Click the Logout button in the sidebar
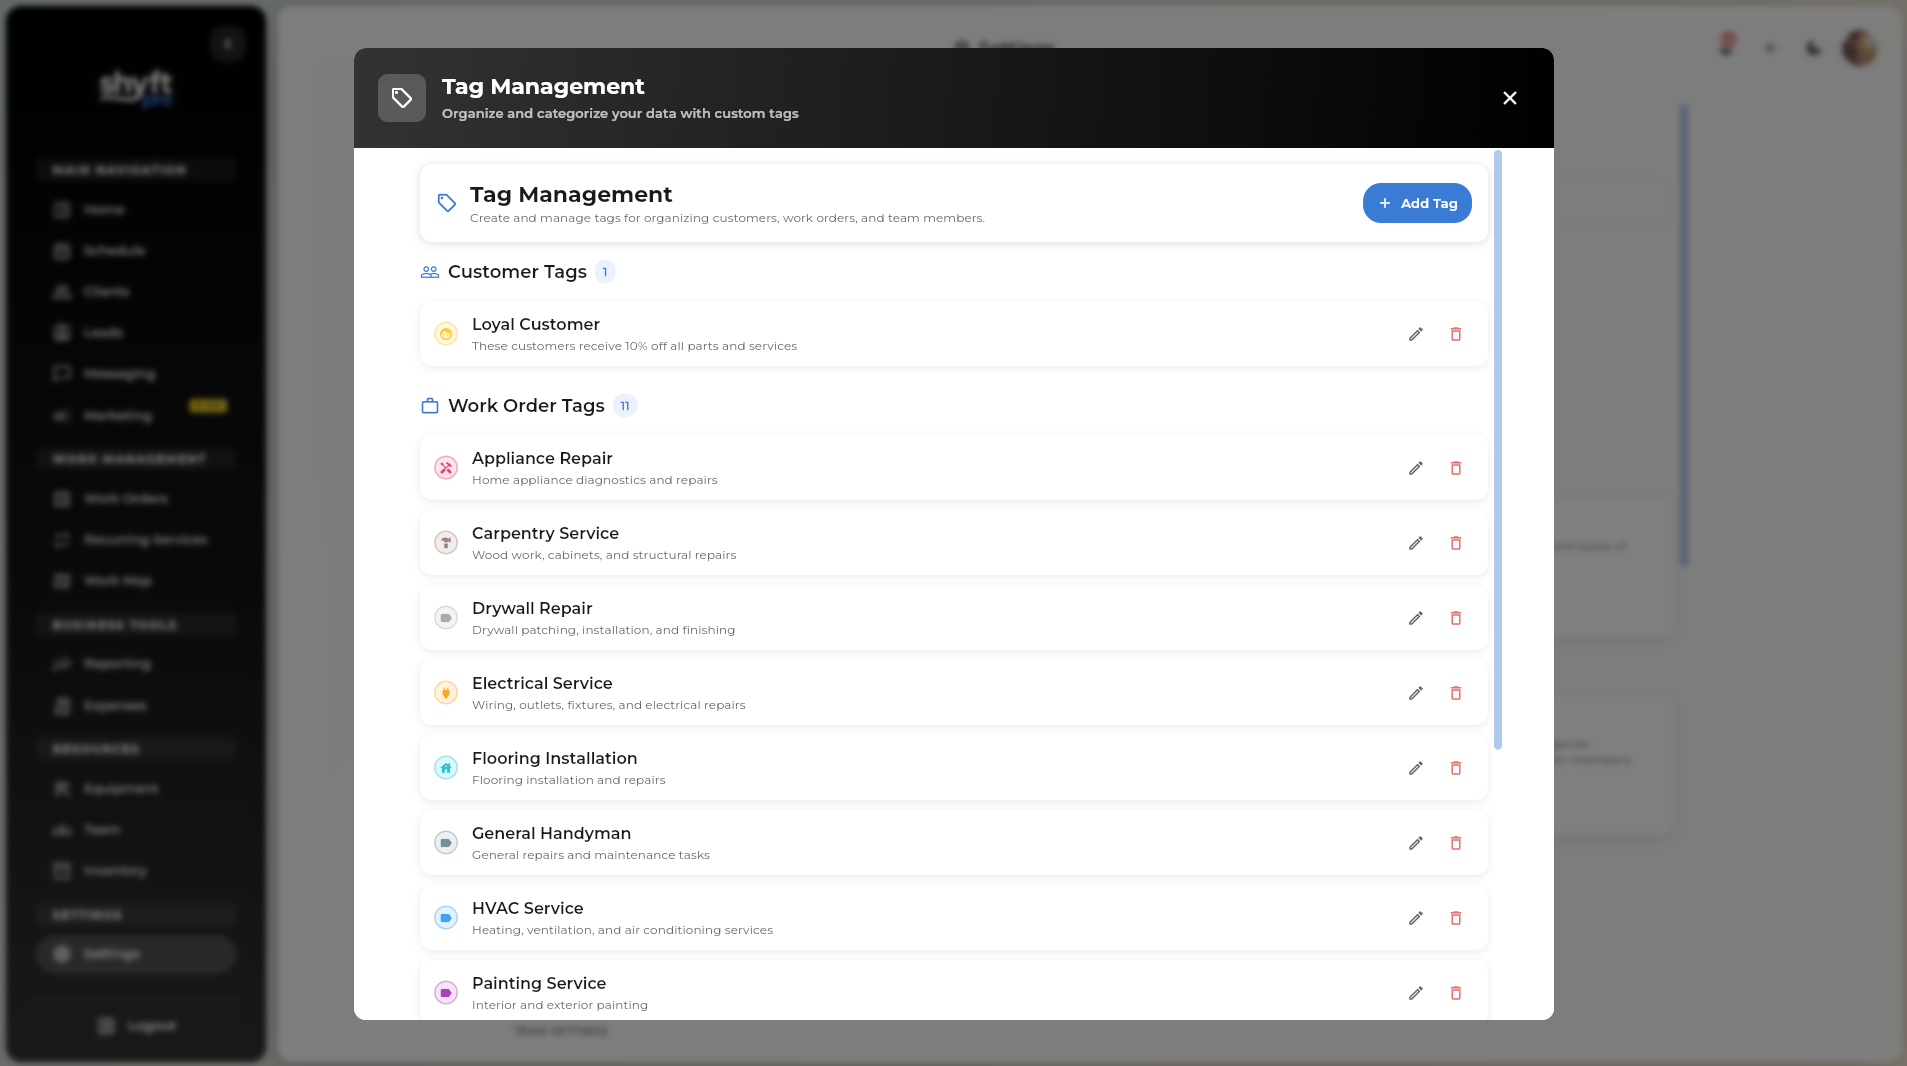This screenshot has height=1066, width=1907. [x=136, y=1025]
